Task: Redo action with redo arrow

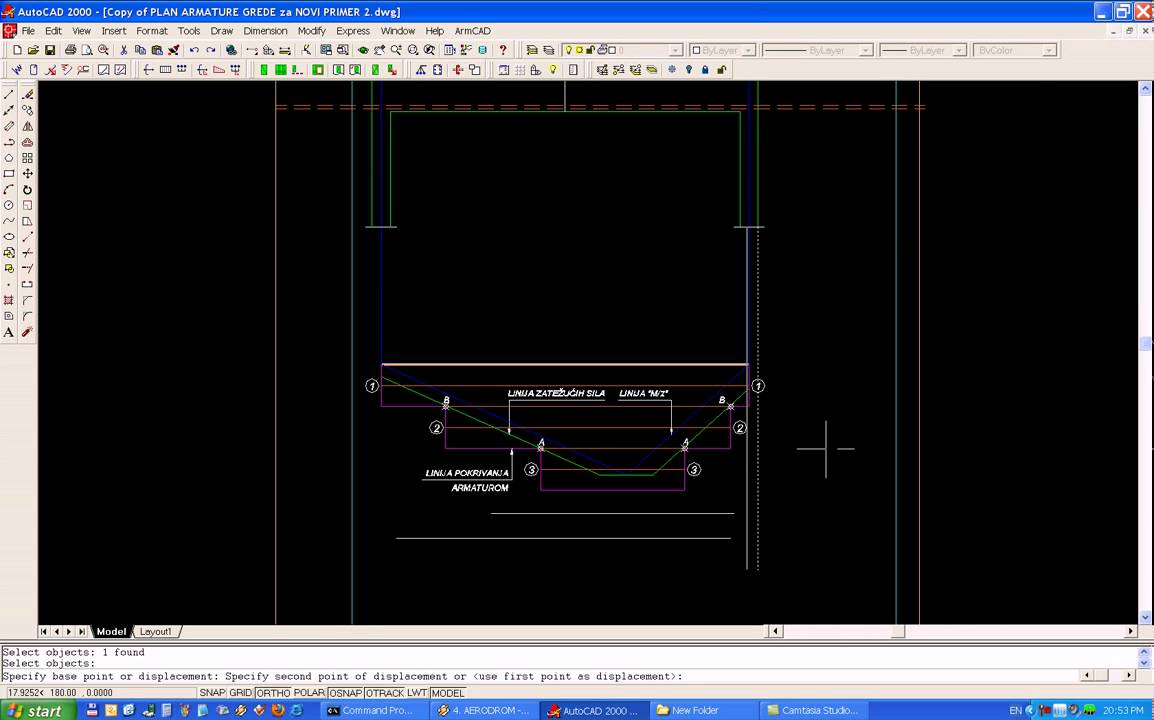Action: click(210, 50)
